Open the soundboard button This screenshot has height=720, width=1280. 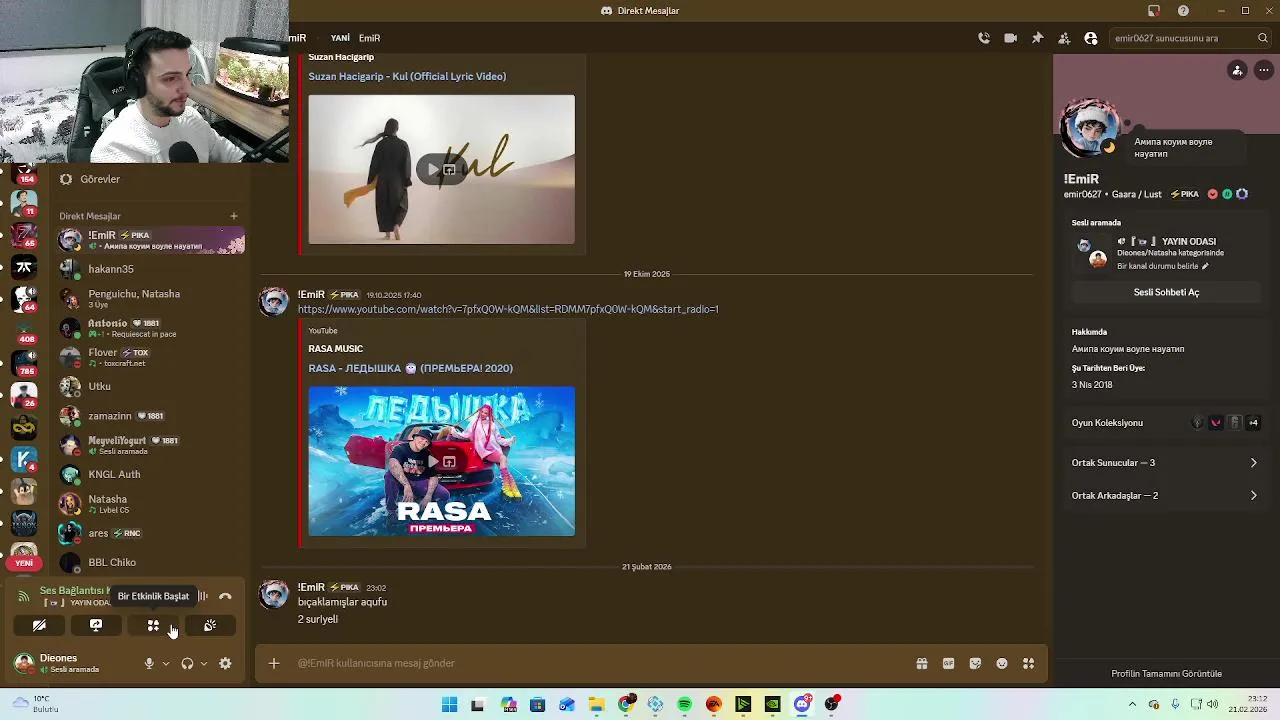210,625
